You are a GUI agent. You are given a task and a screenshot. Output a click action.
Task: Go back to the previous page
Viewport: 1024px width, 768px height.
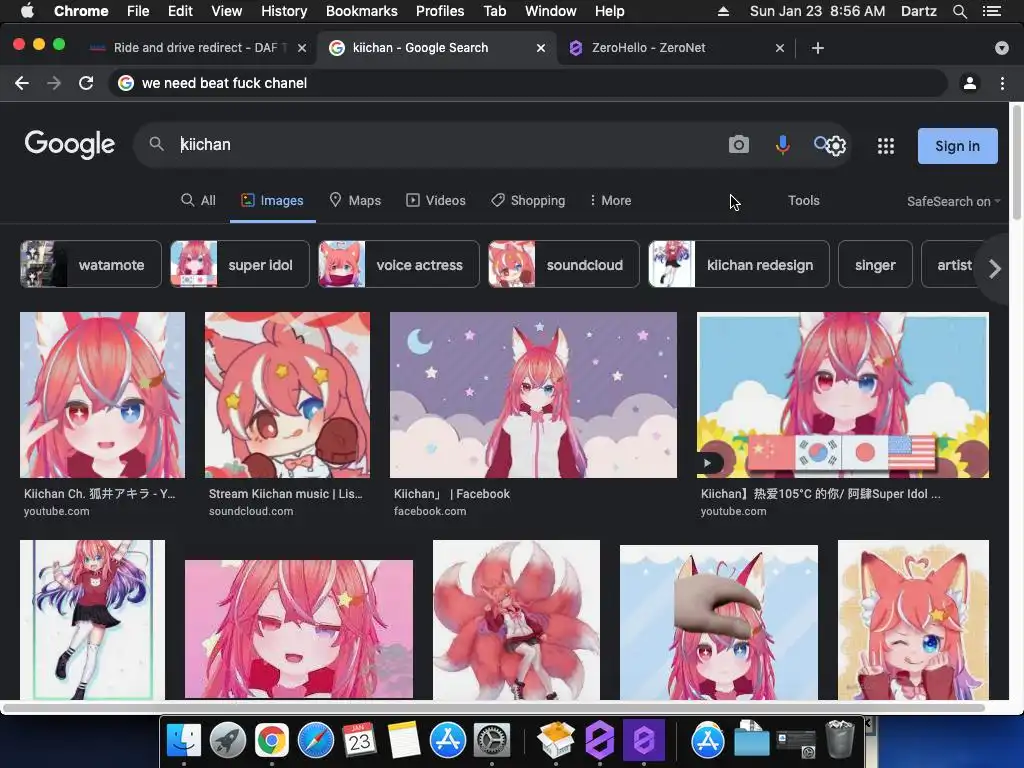pyautogui.click(x=22, y=83)
